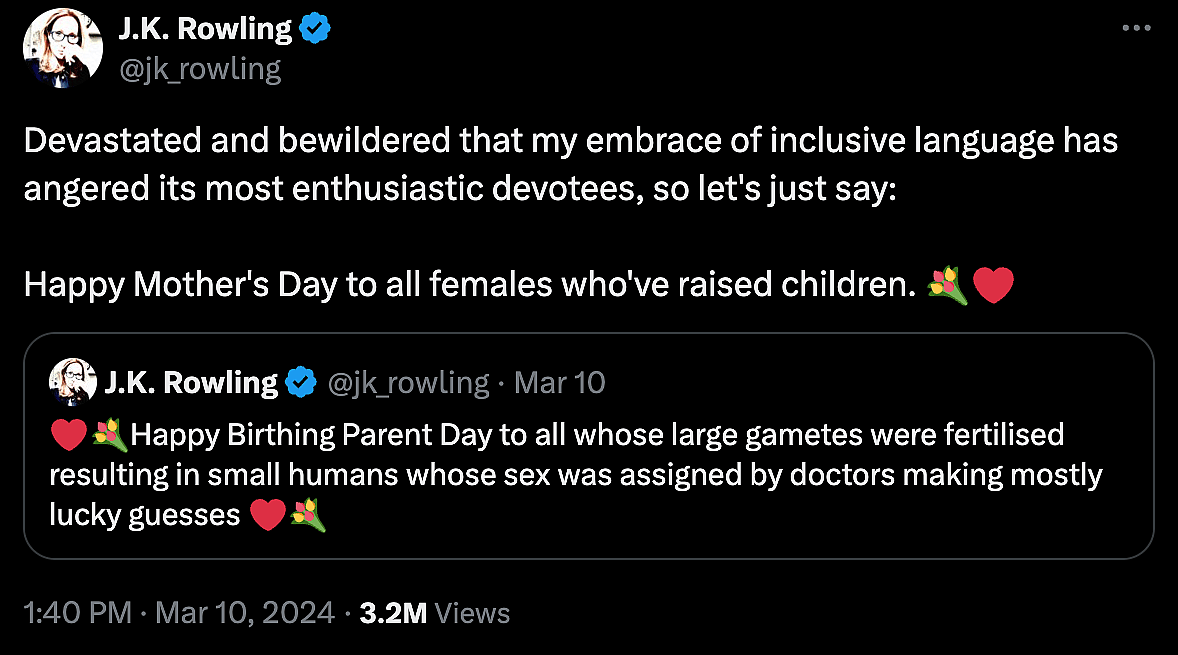Open the Mar 10 date link on the quoted tweet

point(559,382)
